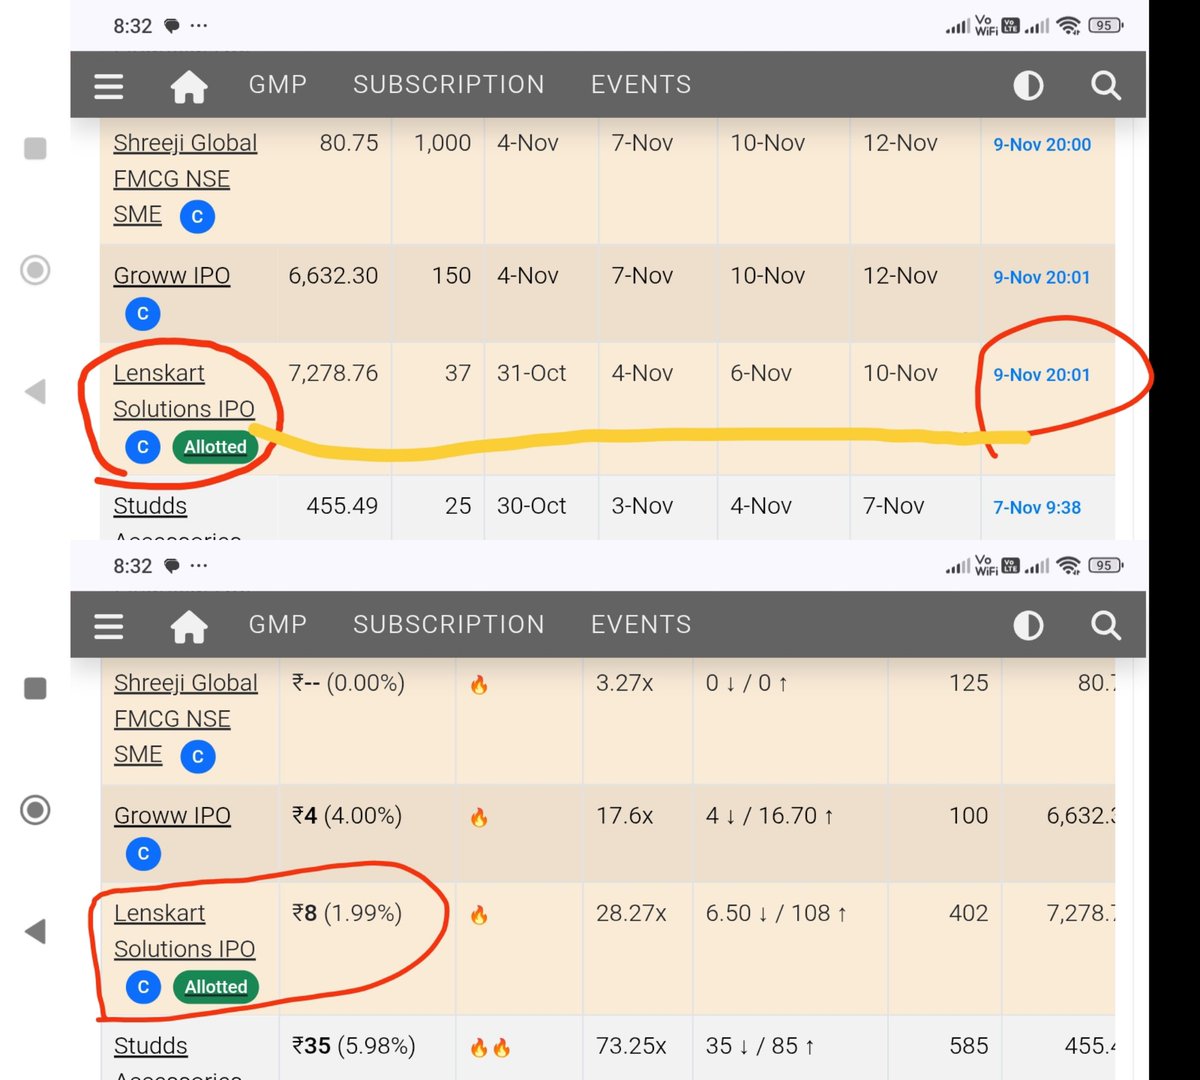Image resolution: width=1200 pixels, height=1080 pixels.
Task: Select GMP ₹-- (0.00%) for Shreeji
Action: 349,683
